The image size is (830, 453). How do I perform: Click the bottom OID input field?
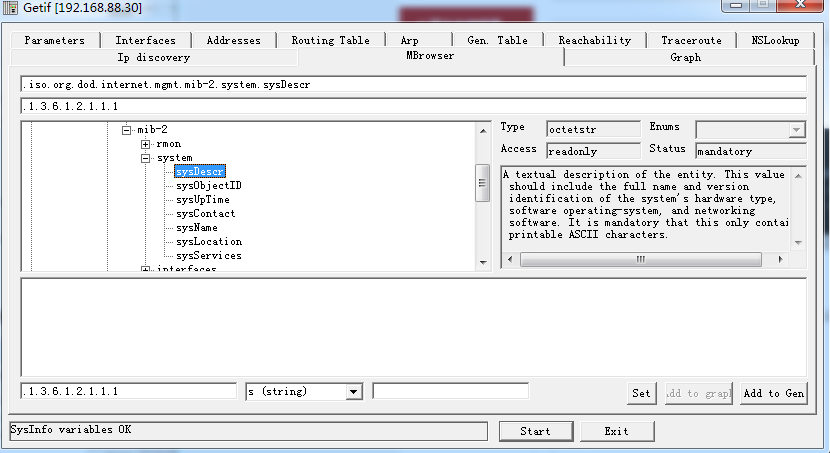tap(129, 391)
